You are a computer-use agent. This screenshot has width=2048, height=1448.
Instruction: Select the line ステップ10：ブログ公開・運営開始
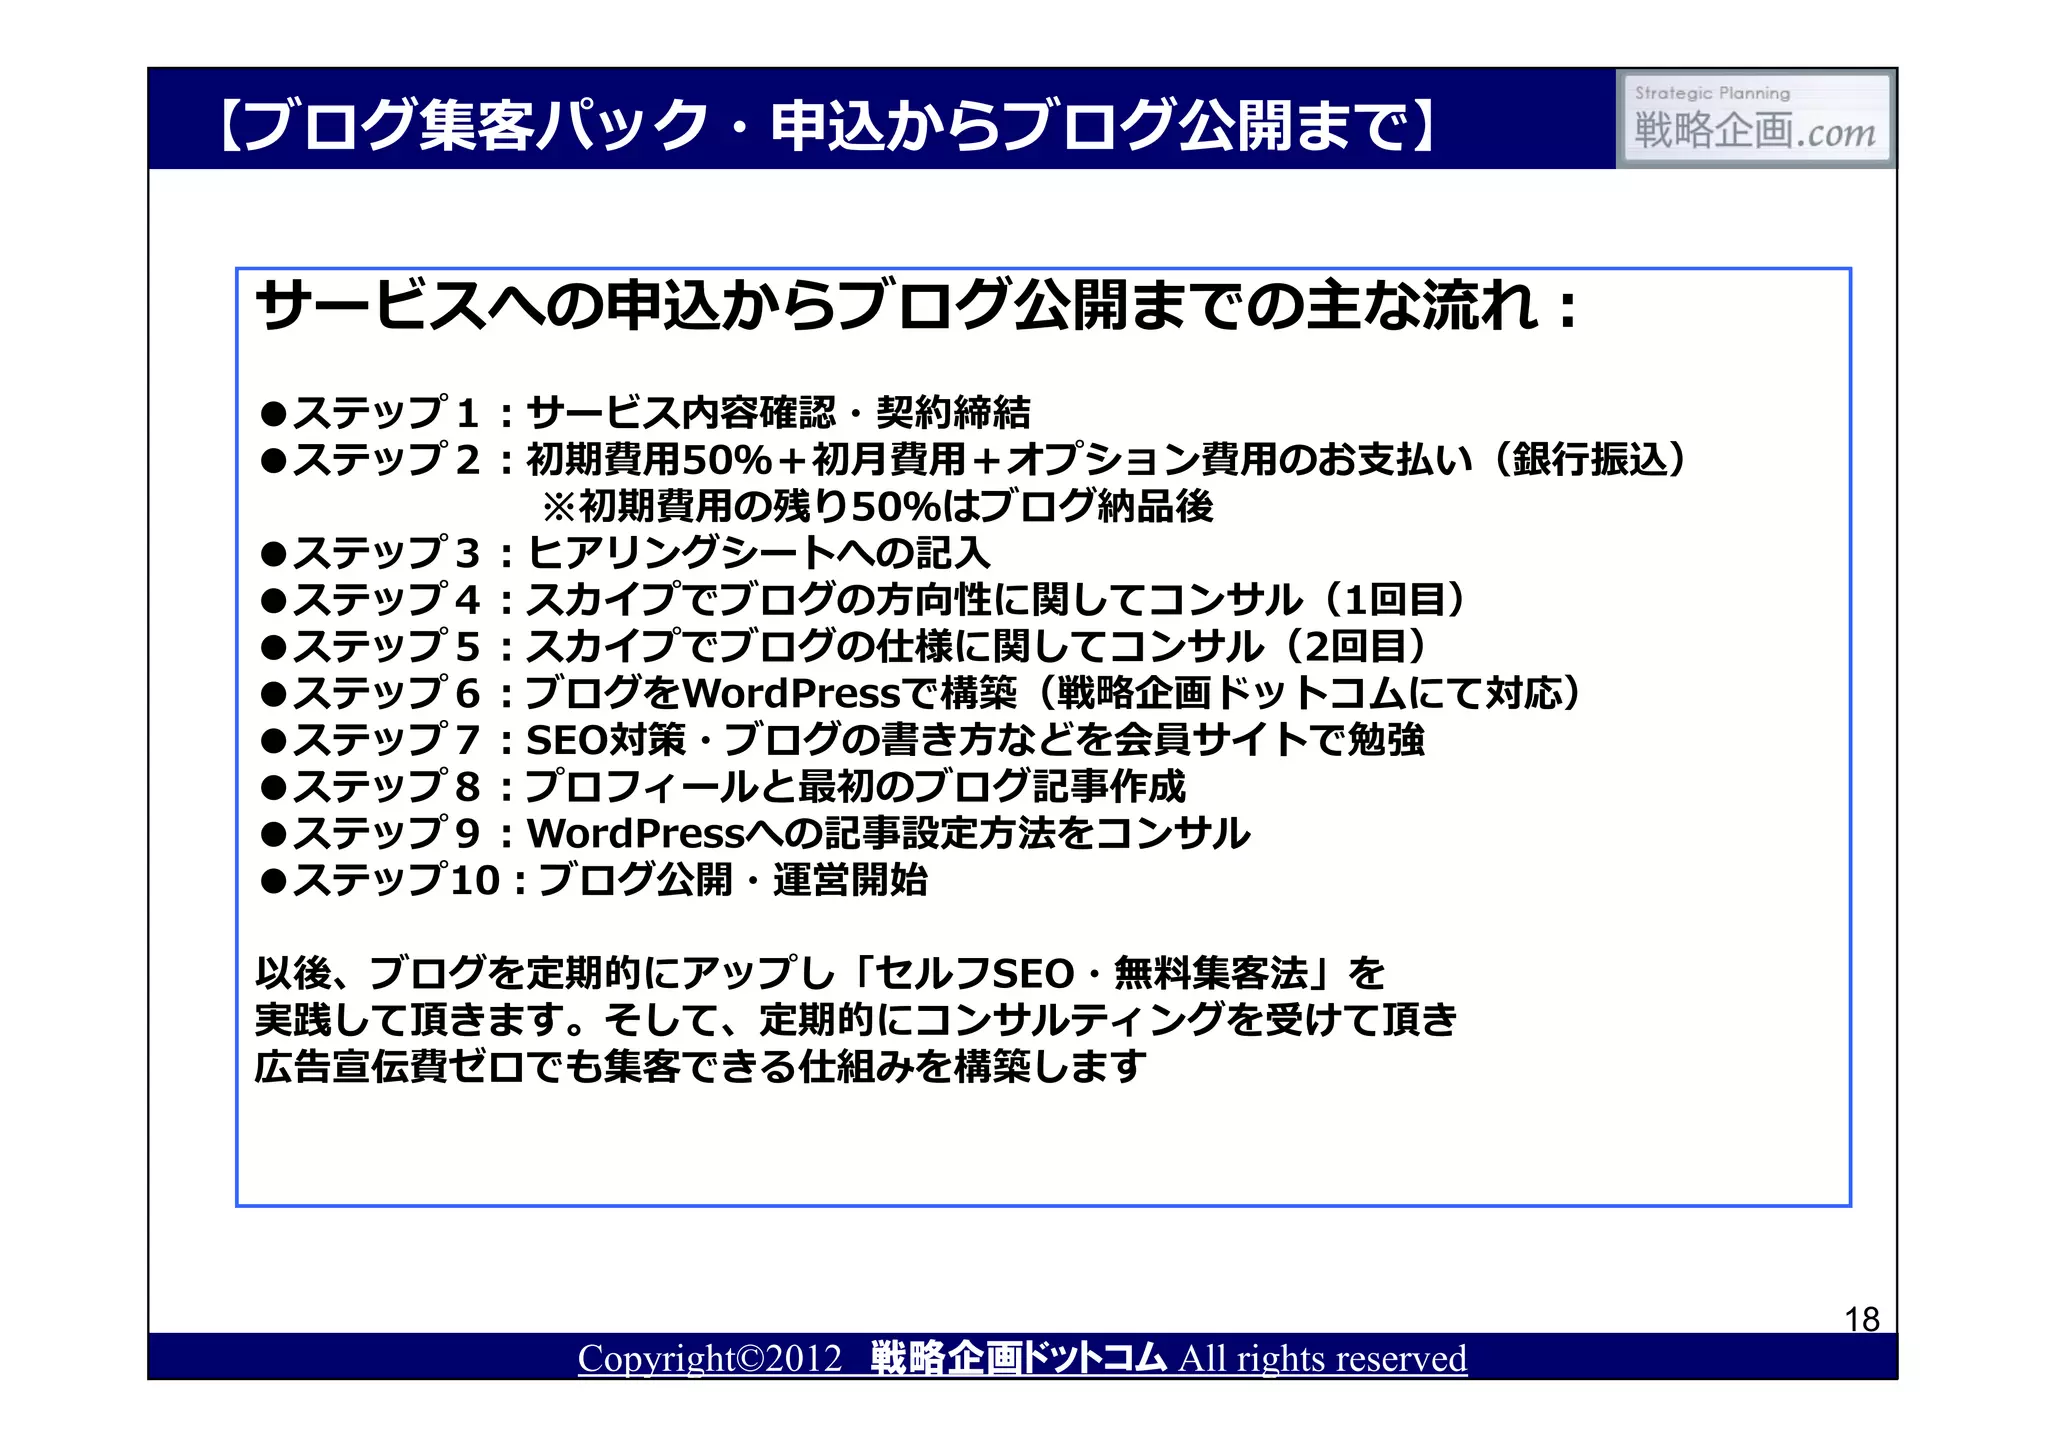593,880
